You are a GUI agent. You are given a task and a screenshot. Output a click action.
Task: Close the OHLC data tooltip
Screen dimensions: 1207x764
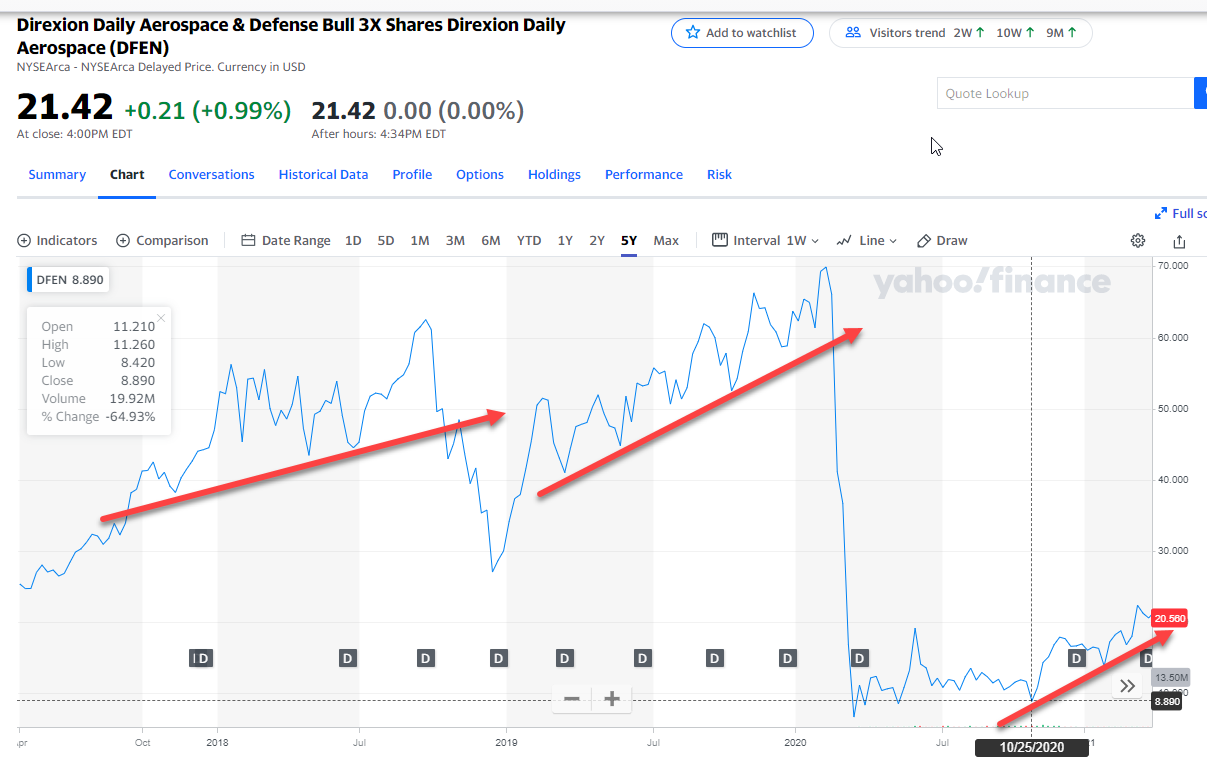[161, 318]
